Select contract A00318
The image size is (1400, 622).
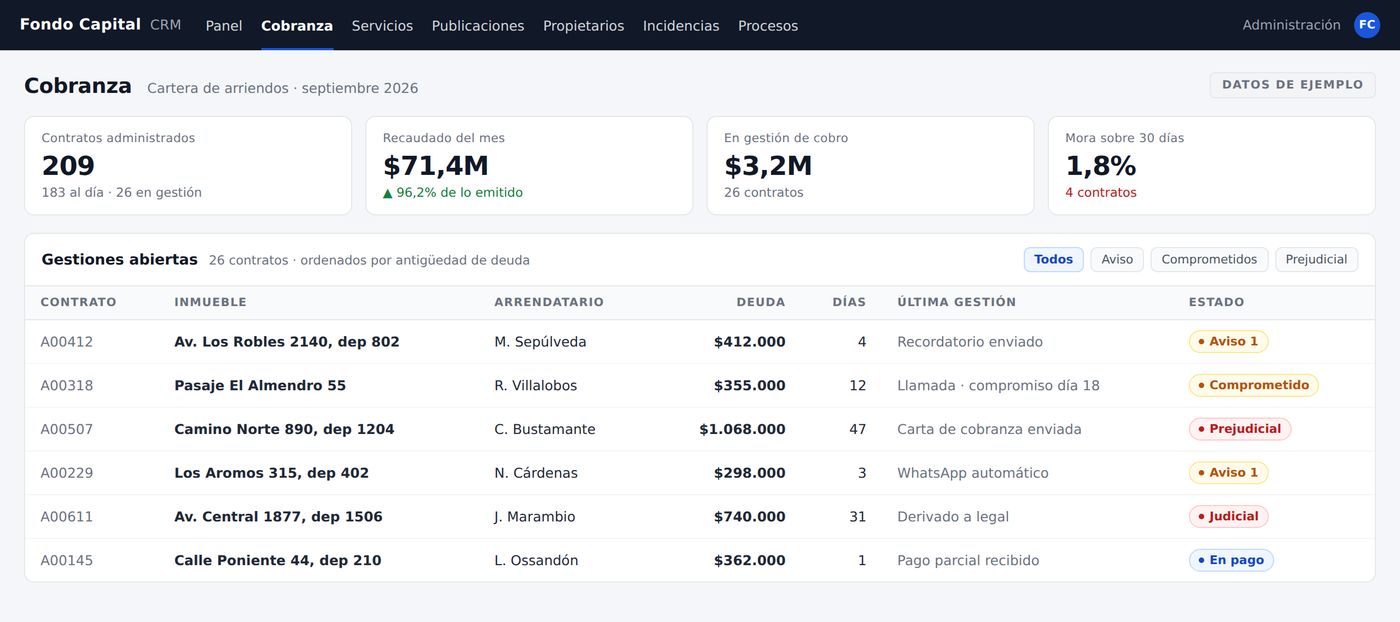point(67,386)
